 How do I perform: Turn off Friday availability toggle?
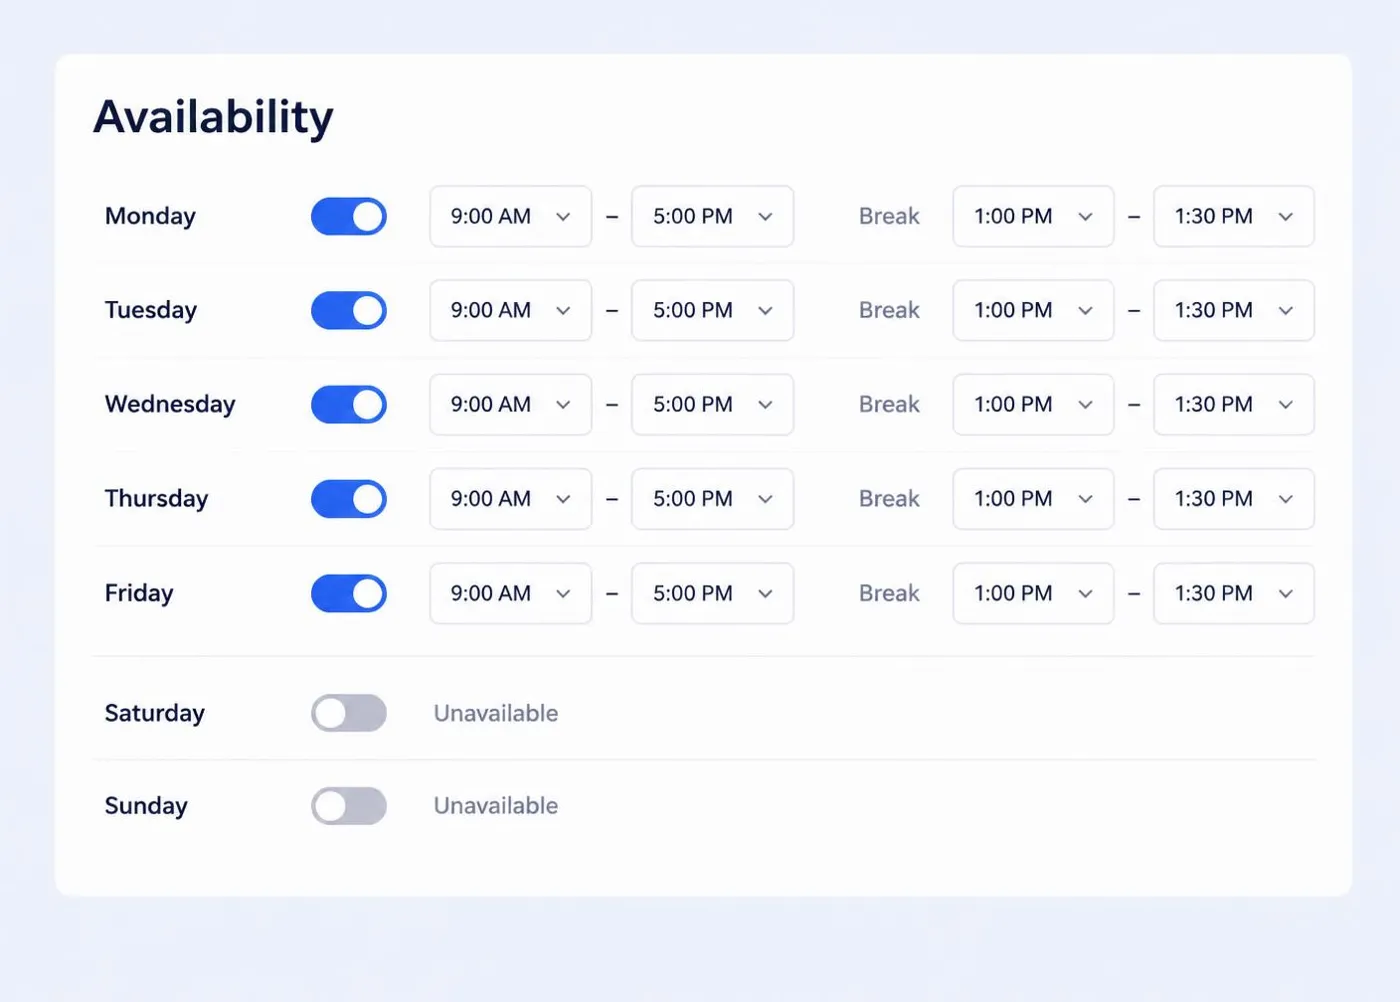click(x=349, y=593)
